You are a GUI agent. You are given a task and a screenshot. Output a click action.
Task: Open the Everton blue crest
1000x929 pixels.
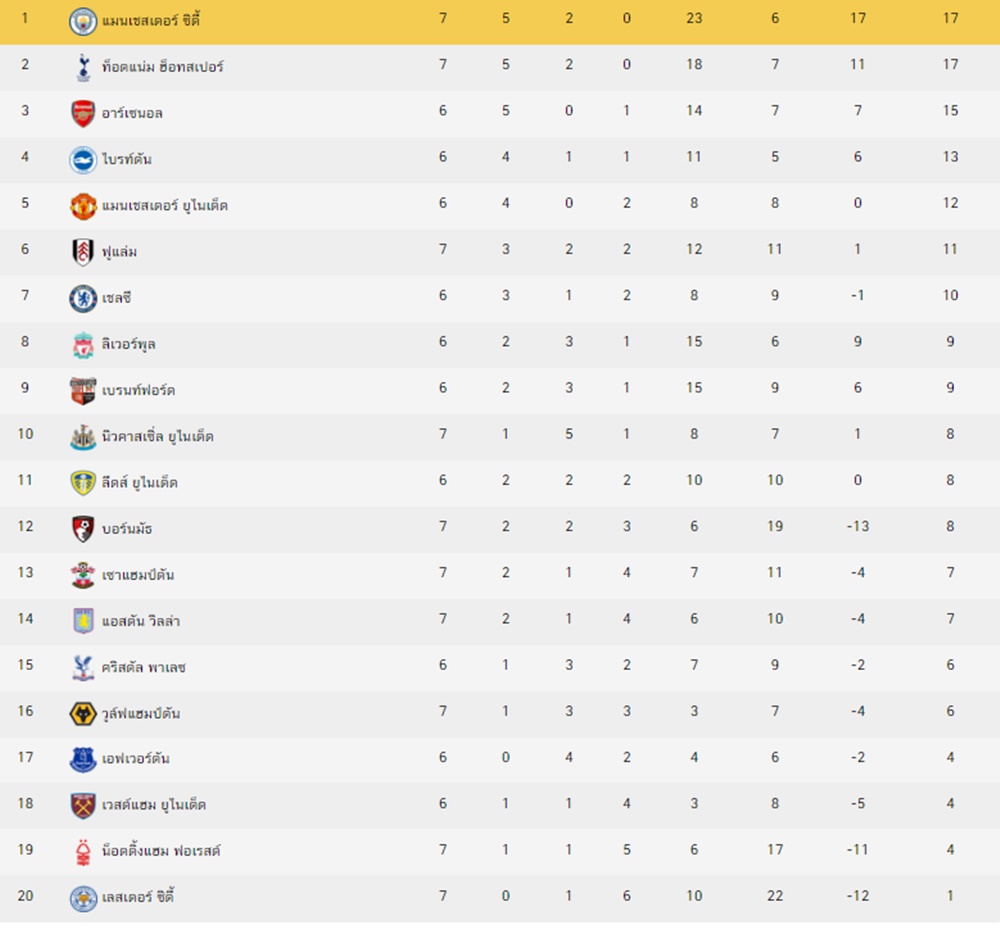[x=83, y=759]
